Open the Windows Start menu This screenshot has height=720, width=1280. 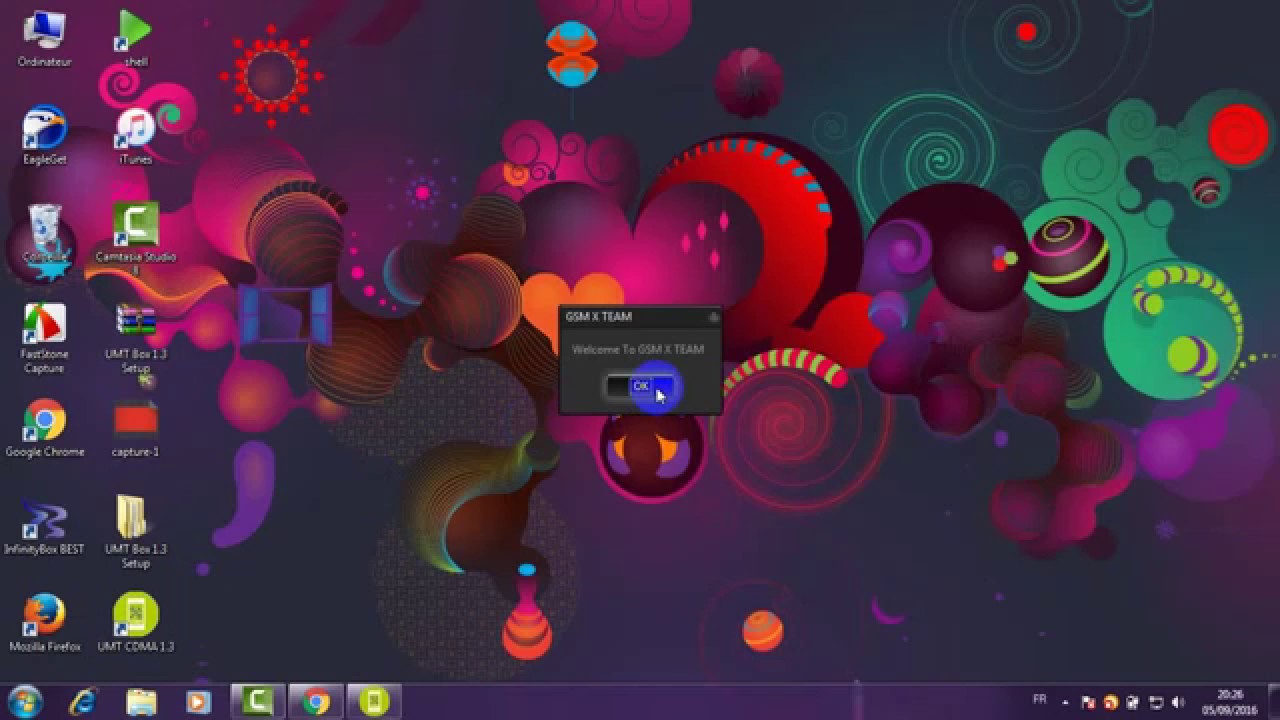(x=24, y=702)
